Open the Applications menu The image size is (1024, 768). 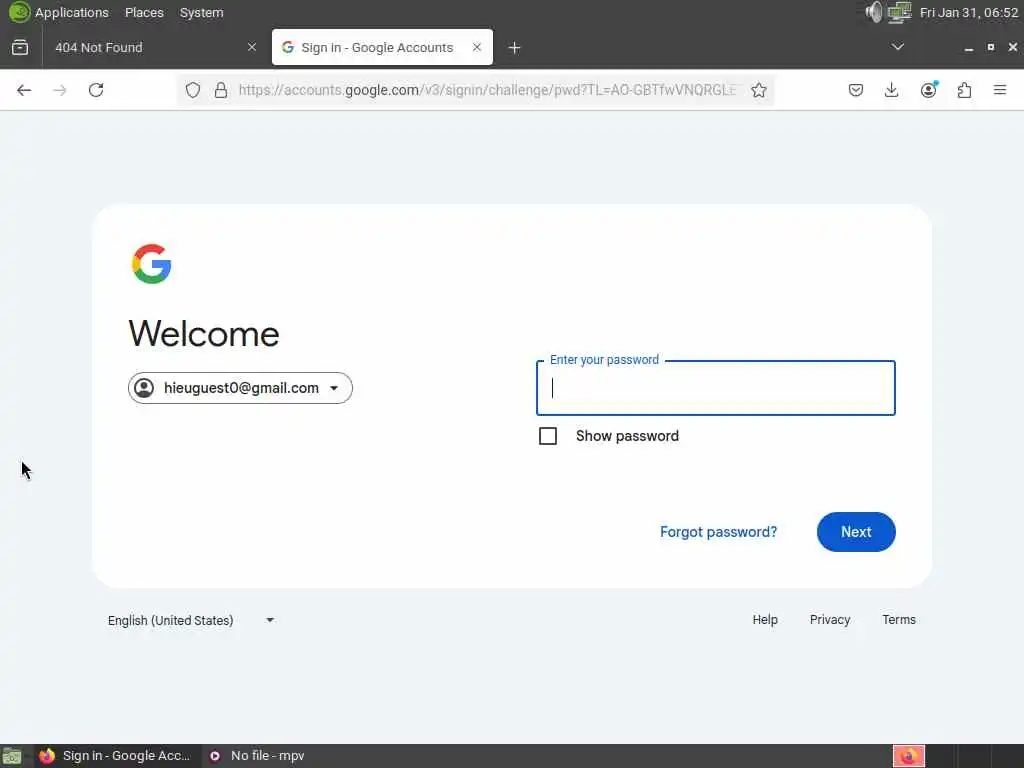pyautogui.click(x=71, y=12)
